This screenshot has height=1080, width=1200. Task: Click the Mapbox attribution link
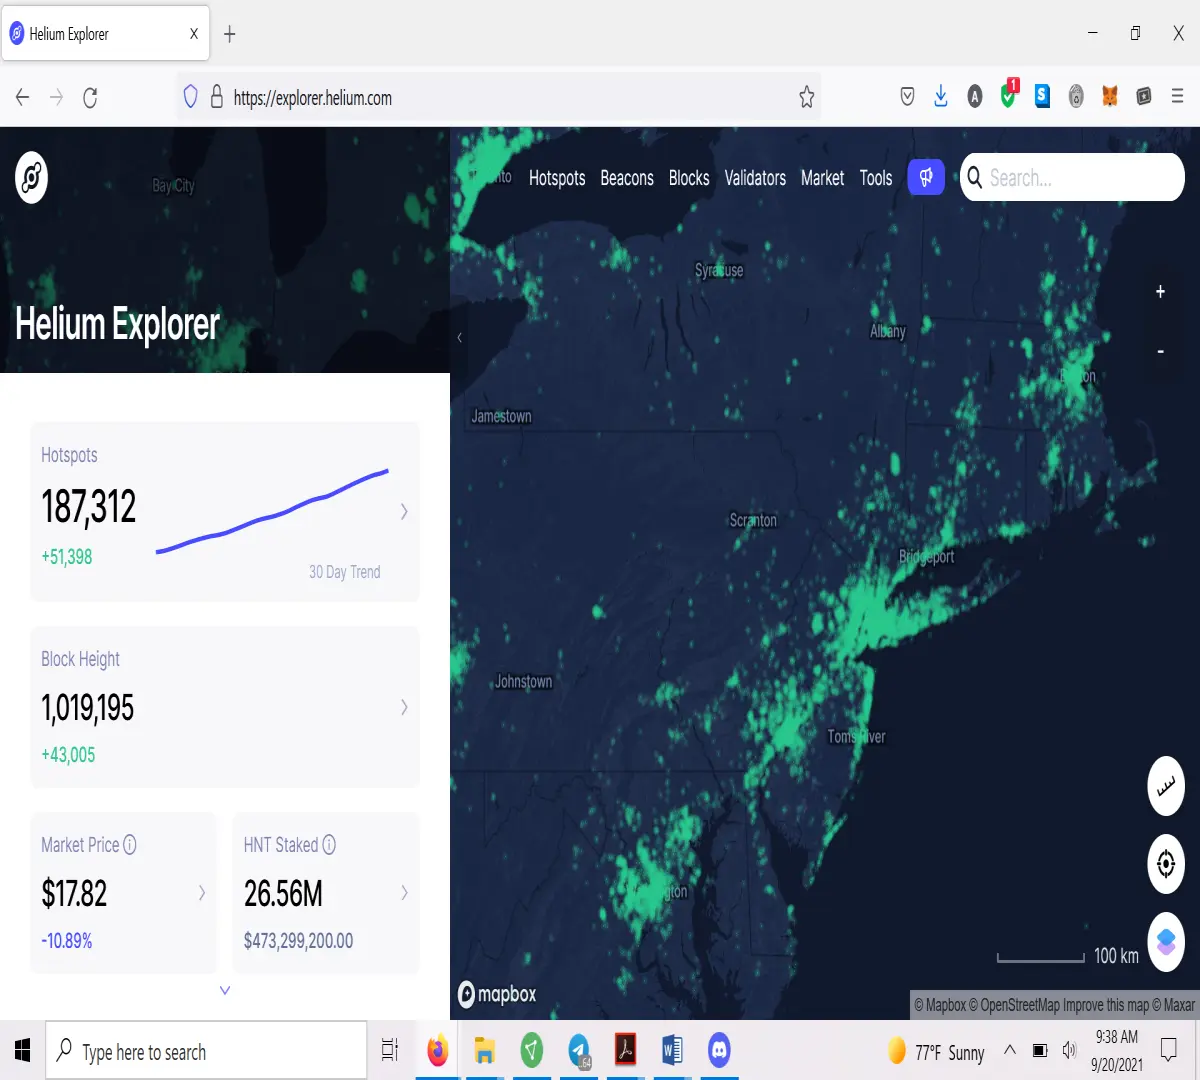pos(940,1005)
